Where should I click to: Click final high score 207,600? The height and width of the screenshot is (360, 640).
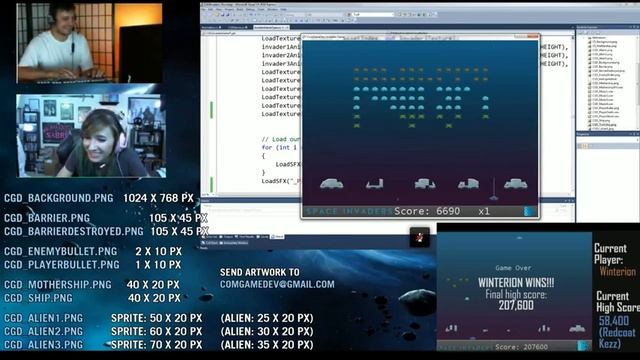[x=516, y=305]
